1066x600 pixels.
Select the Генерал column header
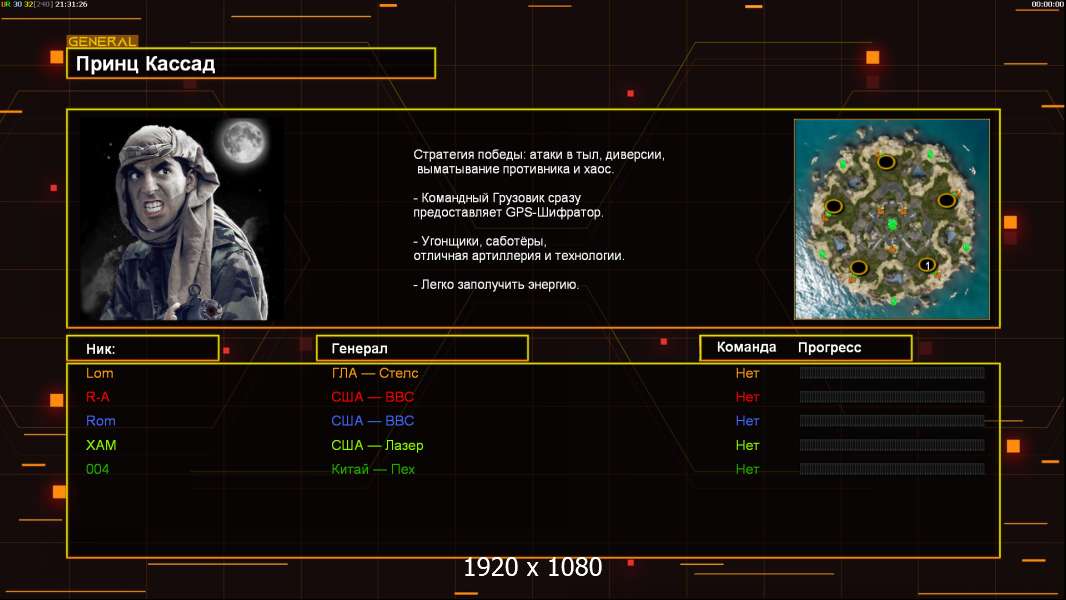[421, 349]
